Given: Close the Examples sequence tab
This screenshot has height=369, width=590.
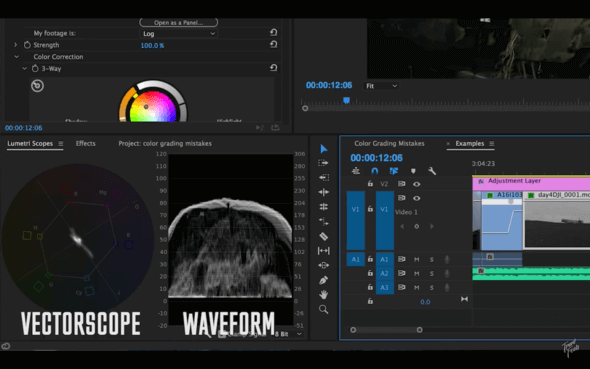Looking at the screenshot, I should point(448,144).
